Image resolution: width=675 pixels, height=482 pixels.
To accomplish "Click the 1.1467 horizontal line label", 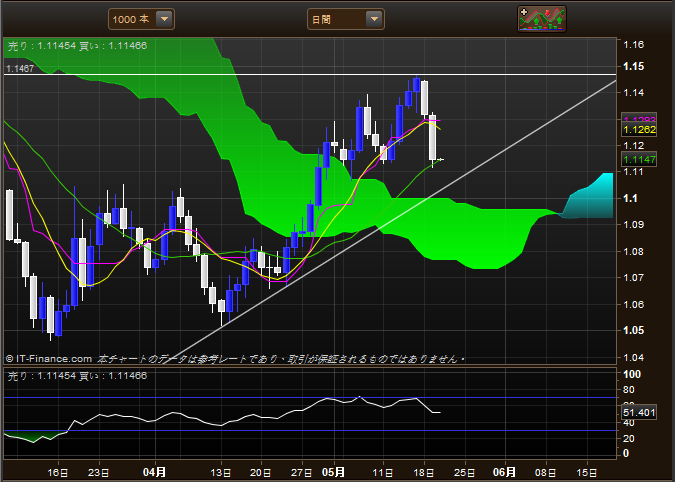I will [x=20, y=68].
